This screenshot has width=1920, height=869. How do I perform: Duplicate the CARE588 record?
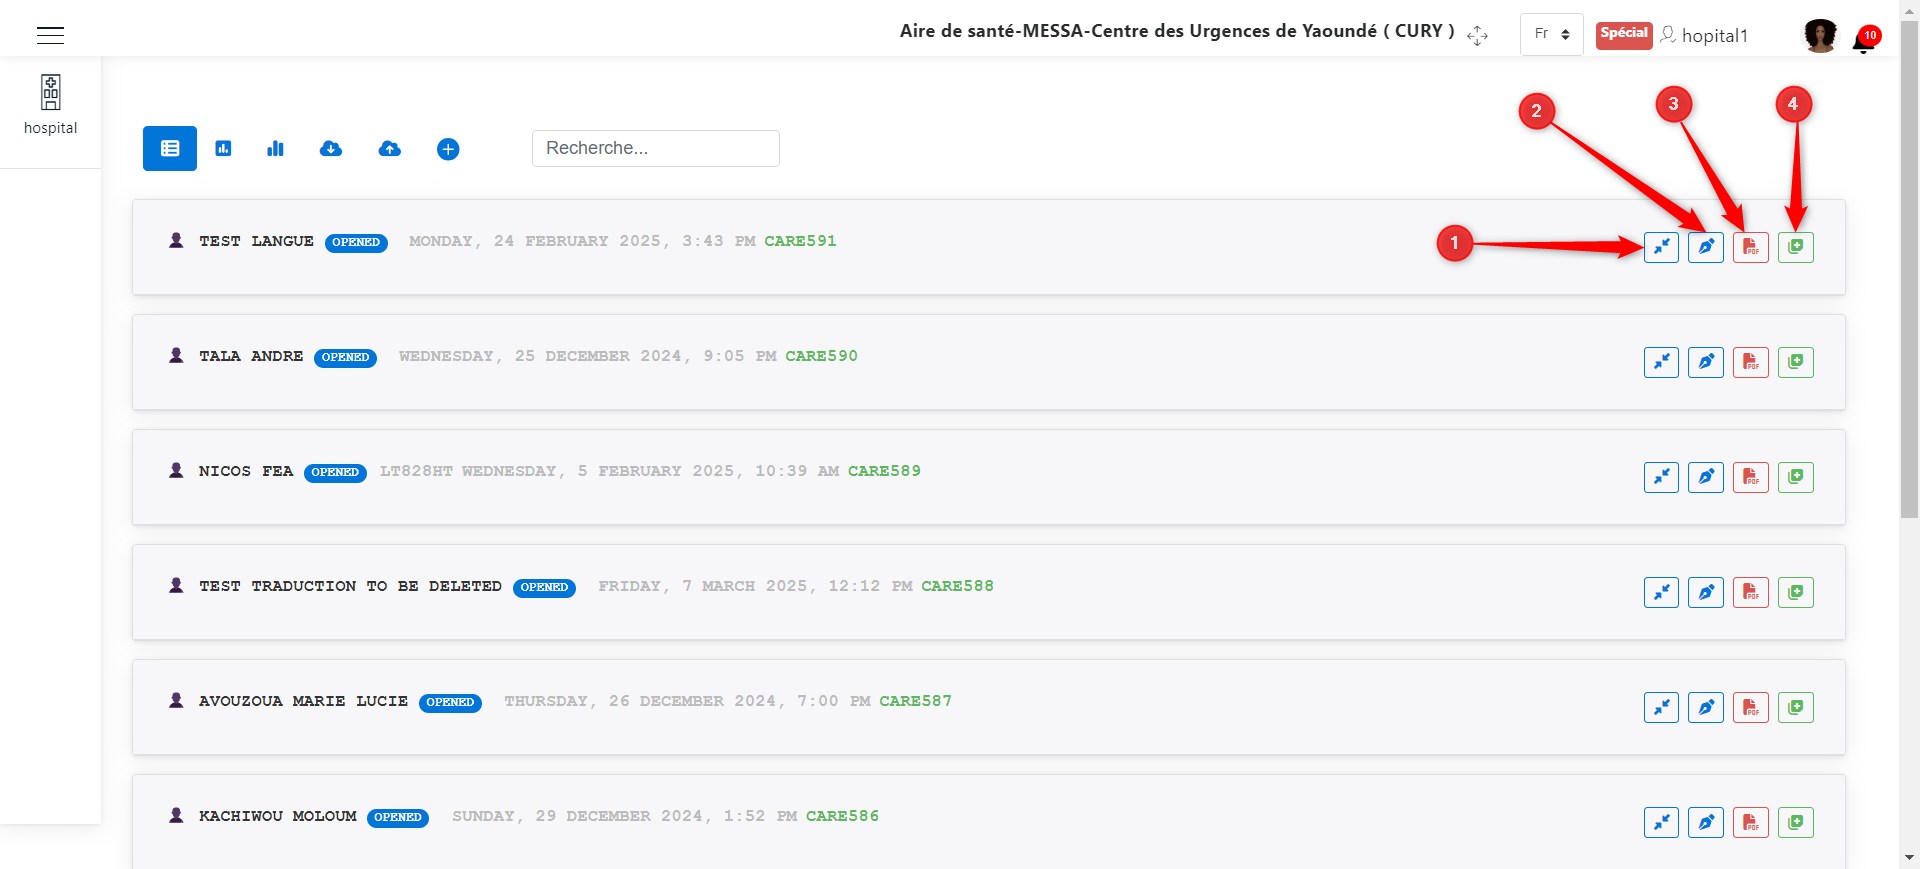(1796, 592)
